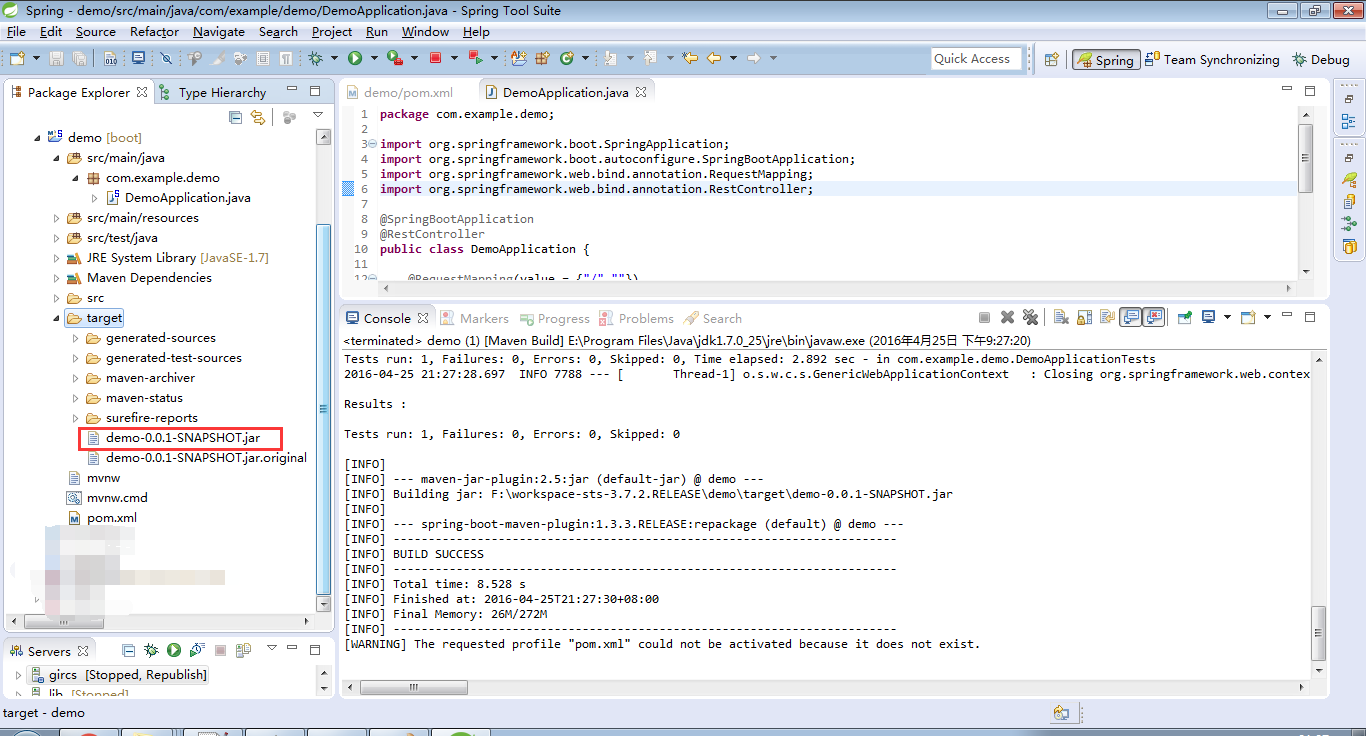
Task: Go to last edit location icon
Action: click(690, 58)
